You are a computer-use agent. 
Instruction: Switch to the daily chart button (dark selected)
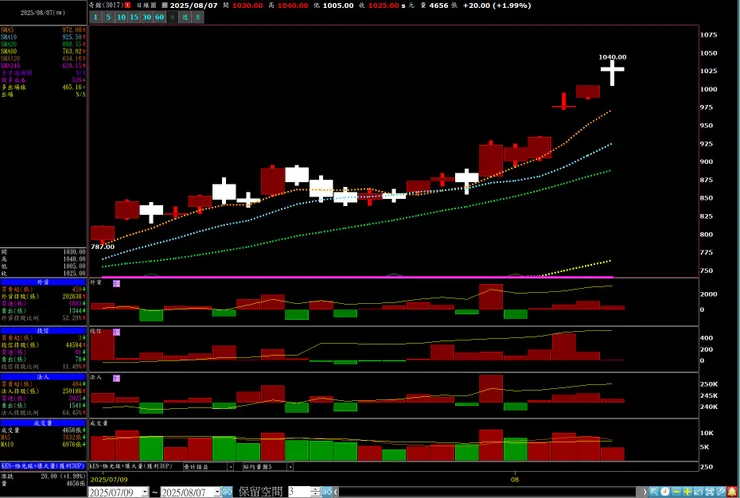172,17
